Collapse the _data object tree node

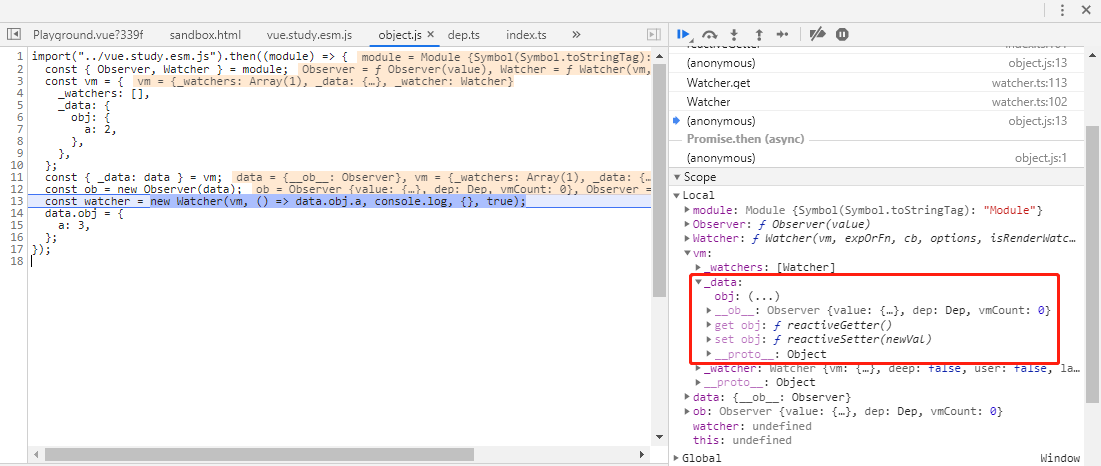click(699, 282)
